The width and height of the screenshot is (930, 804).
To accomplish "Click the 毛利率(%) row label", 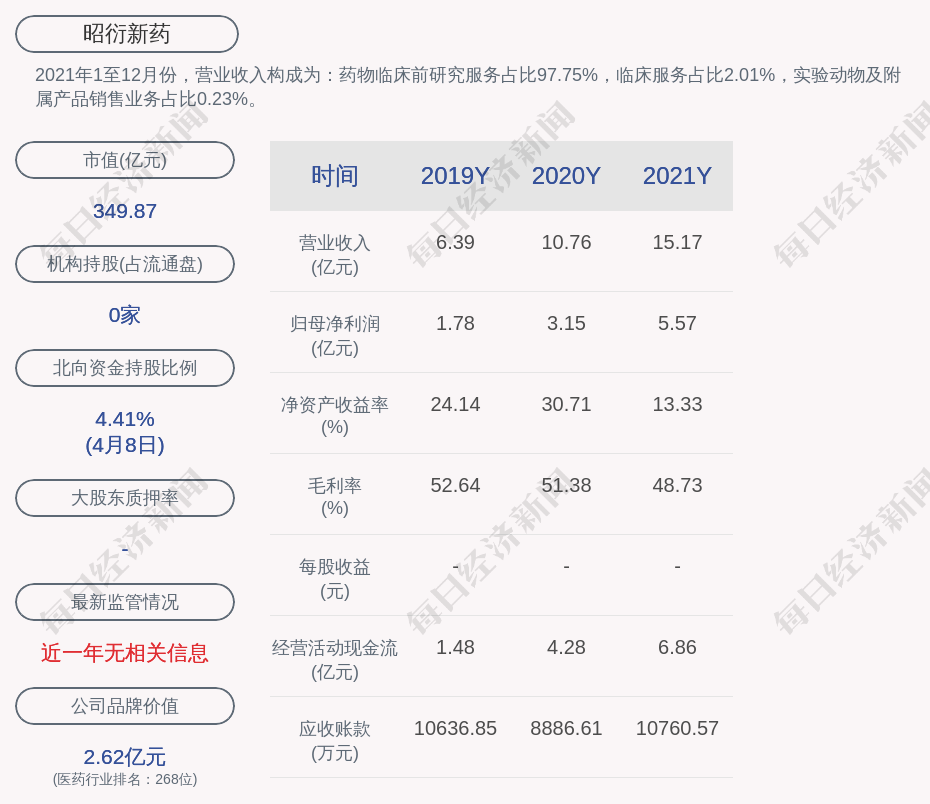I will (335, 497).
